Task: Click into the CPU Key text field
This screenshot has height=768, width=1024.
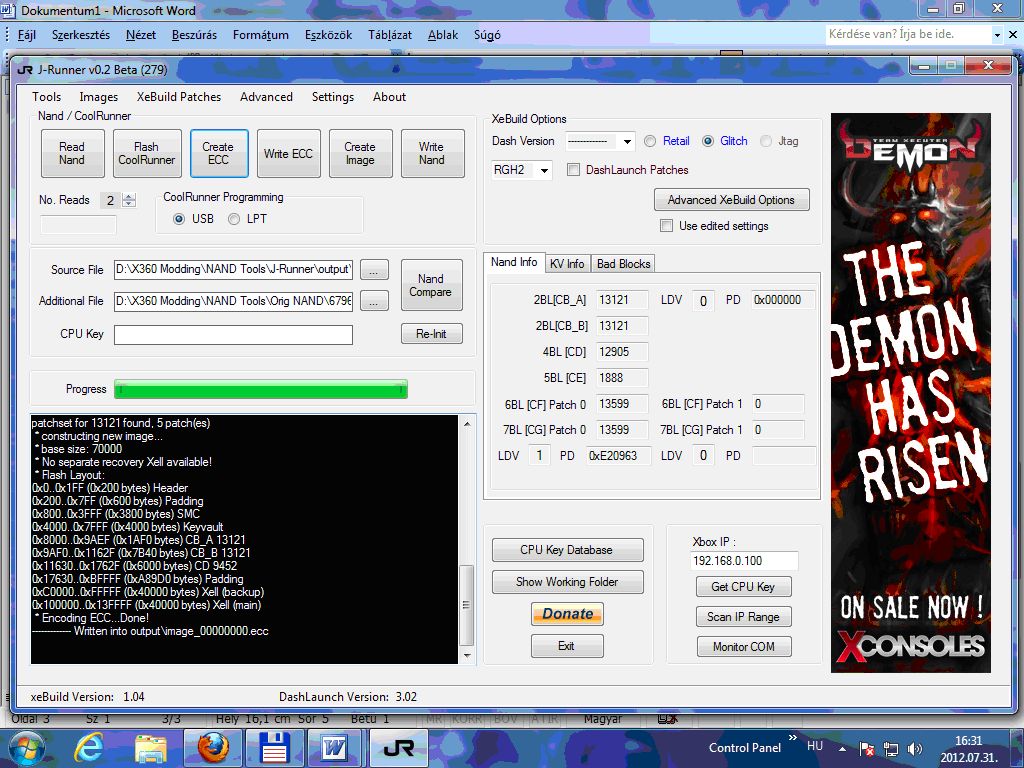Action: tap(233, 335)
